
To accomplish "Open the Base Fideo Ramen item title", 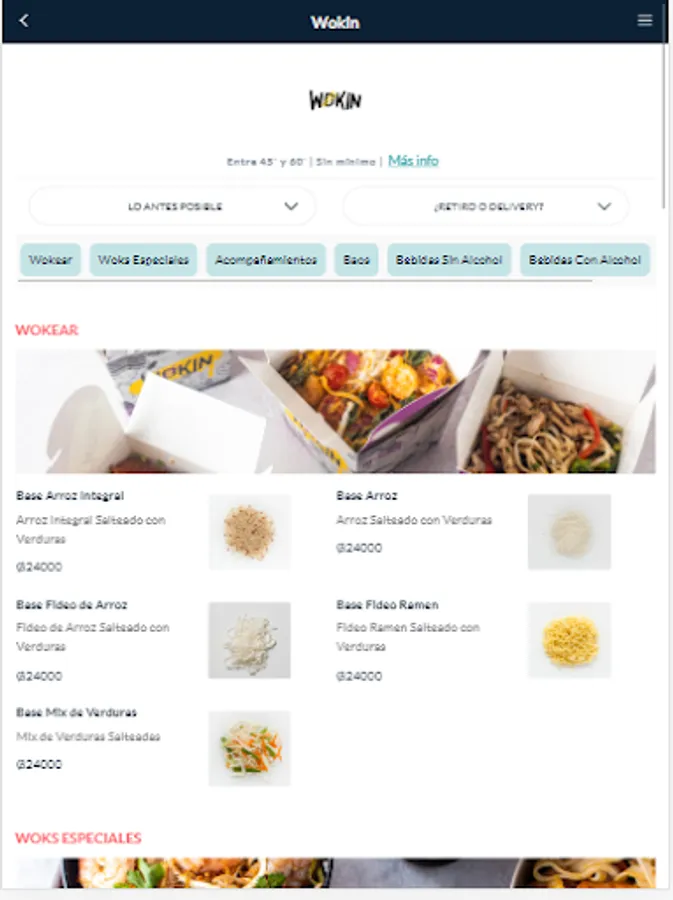I will [387, 604].
